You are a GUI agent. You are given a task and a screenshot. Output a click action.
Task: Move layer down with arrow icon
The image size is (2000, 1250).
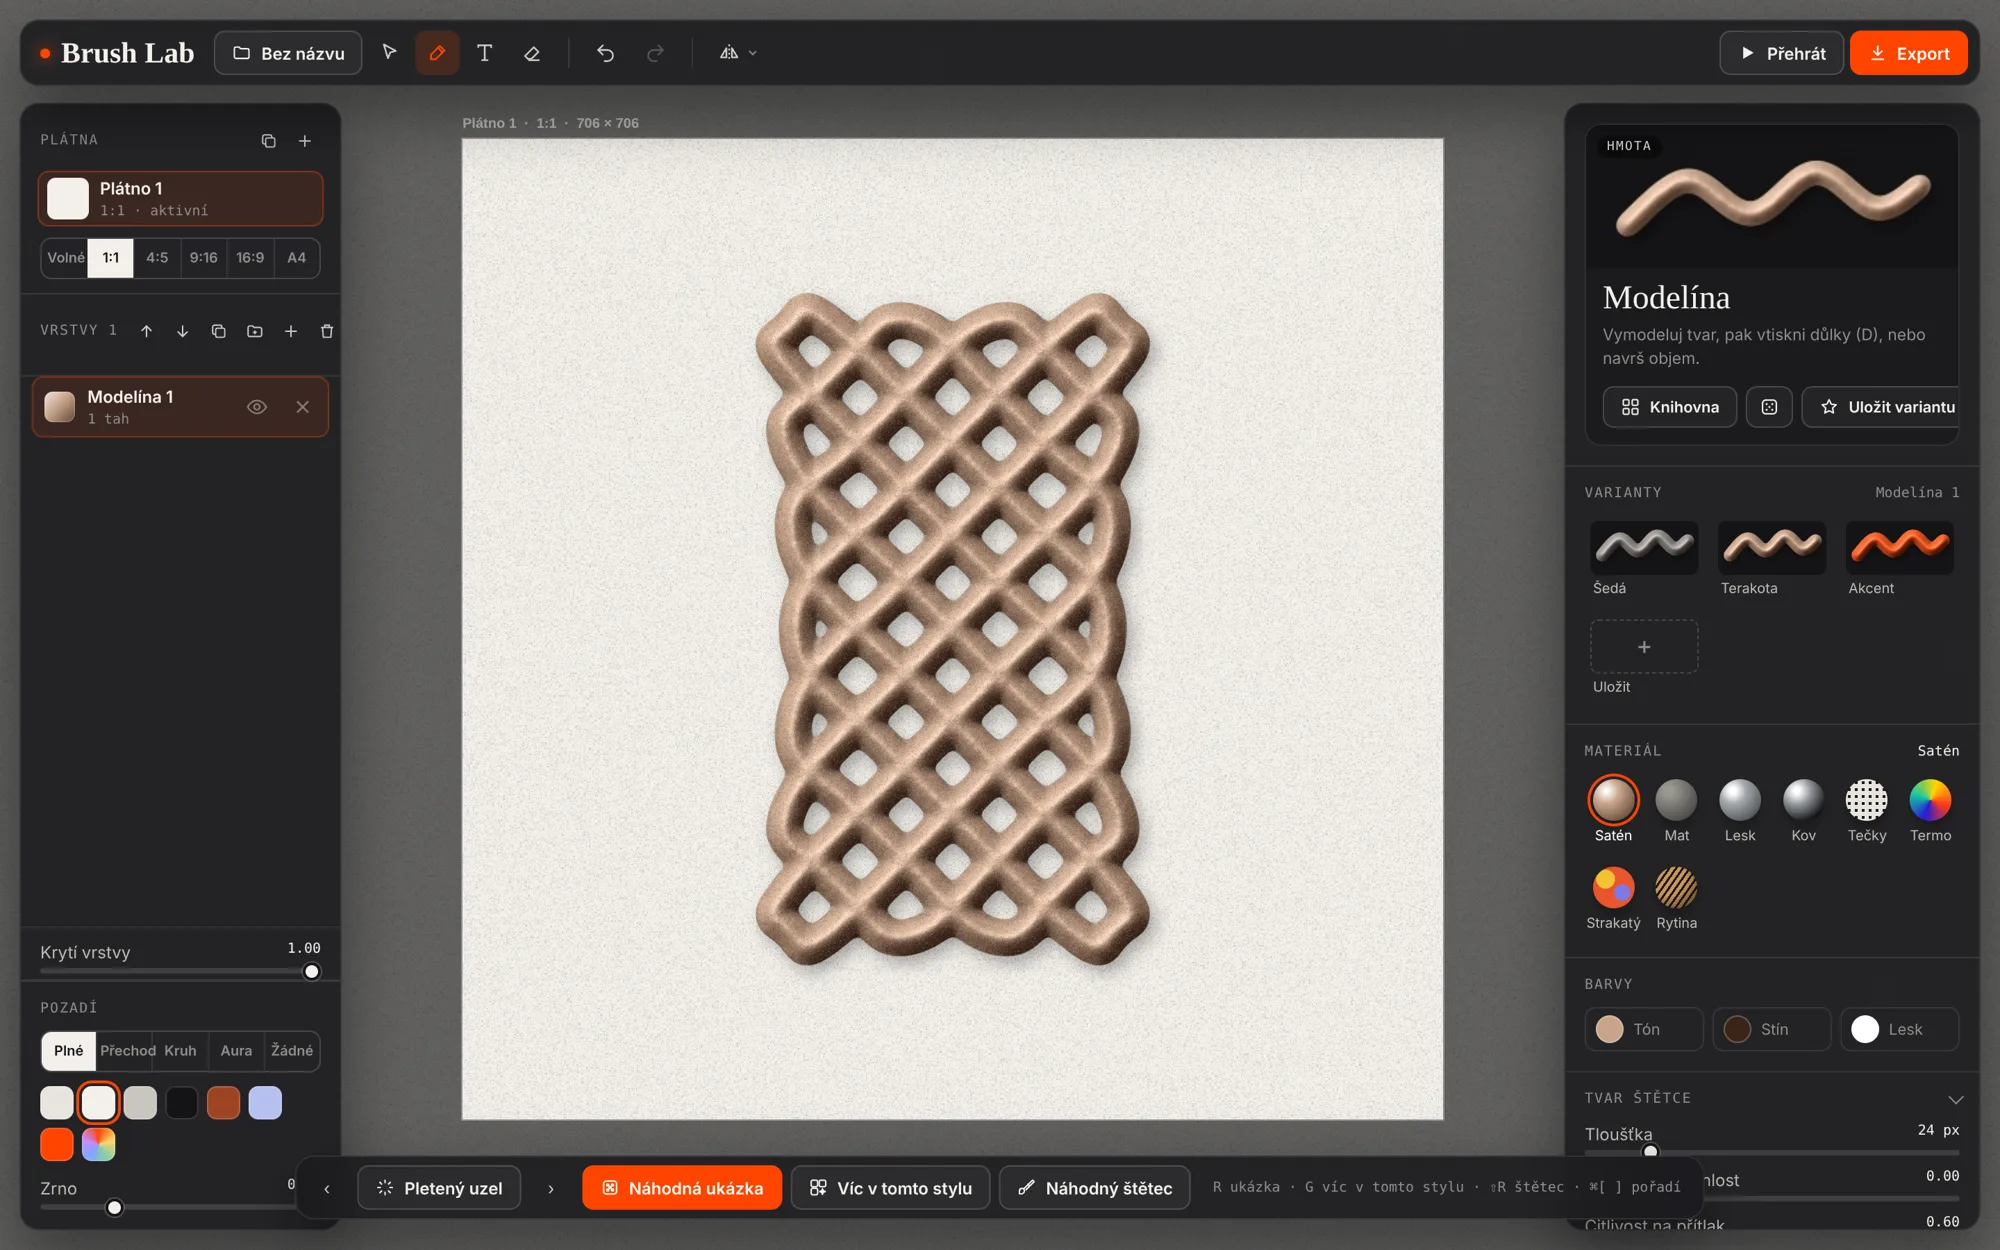click(x=182, y=331)
